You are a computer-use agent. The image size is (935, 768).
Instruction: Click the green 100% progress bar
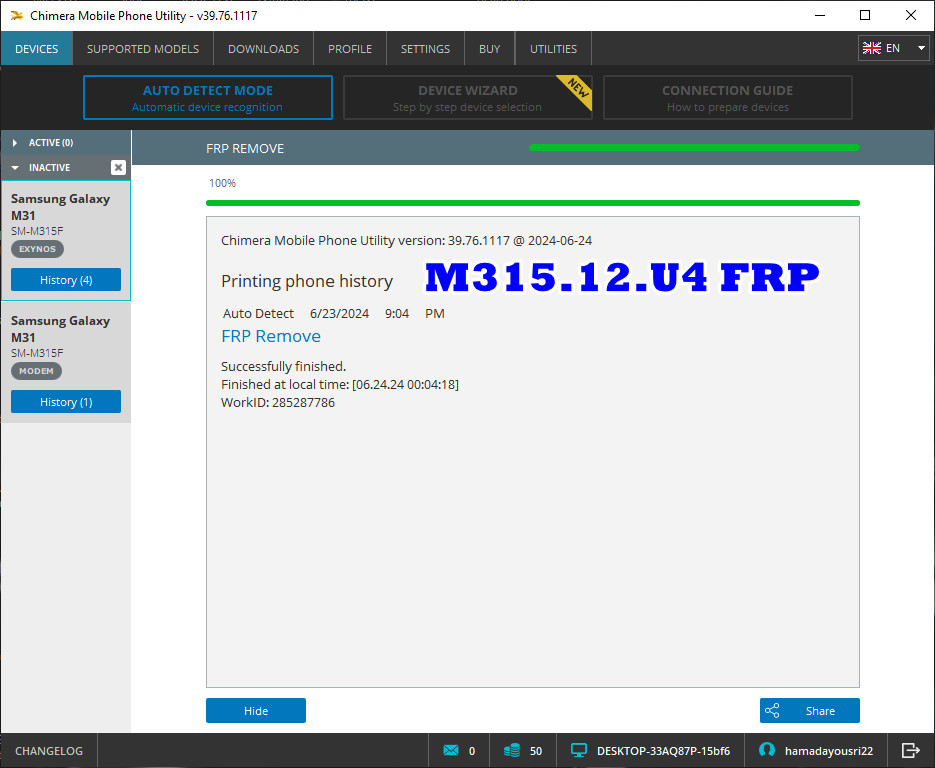532,202
